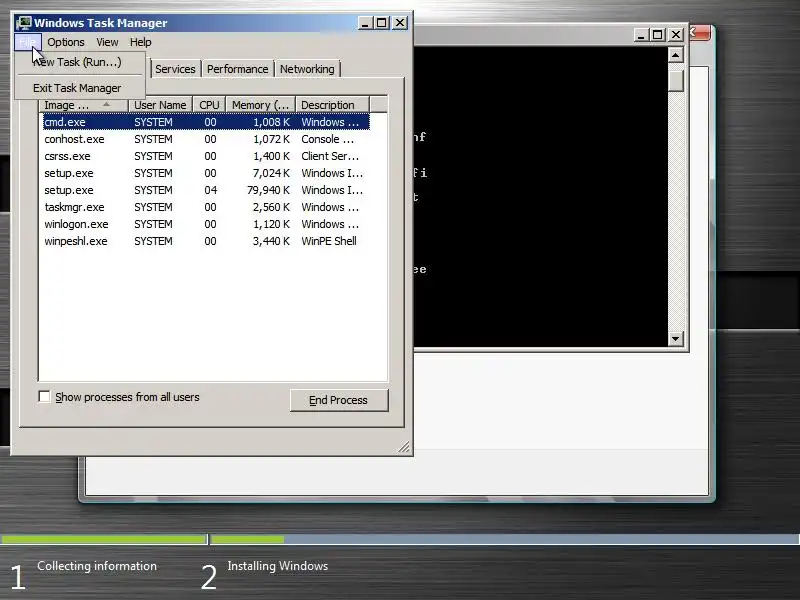Select setup.exe using 7,024 K memory
The width and height of the screenshot is (800, 600).
[x=206, y=173]
